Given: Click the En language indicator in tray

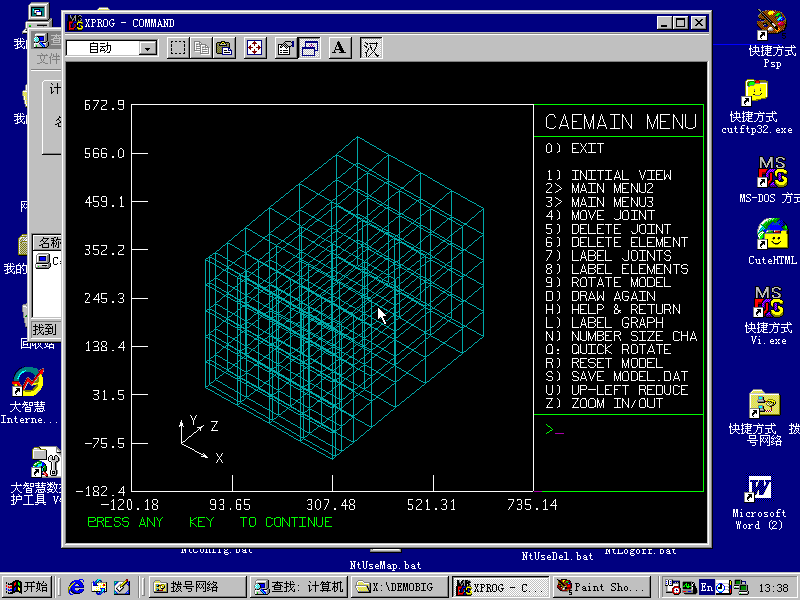Looking at the screenshot, I should (707, 587).
